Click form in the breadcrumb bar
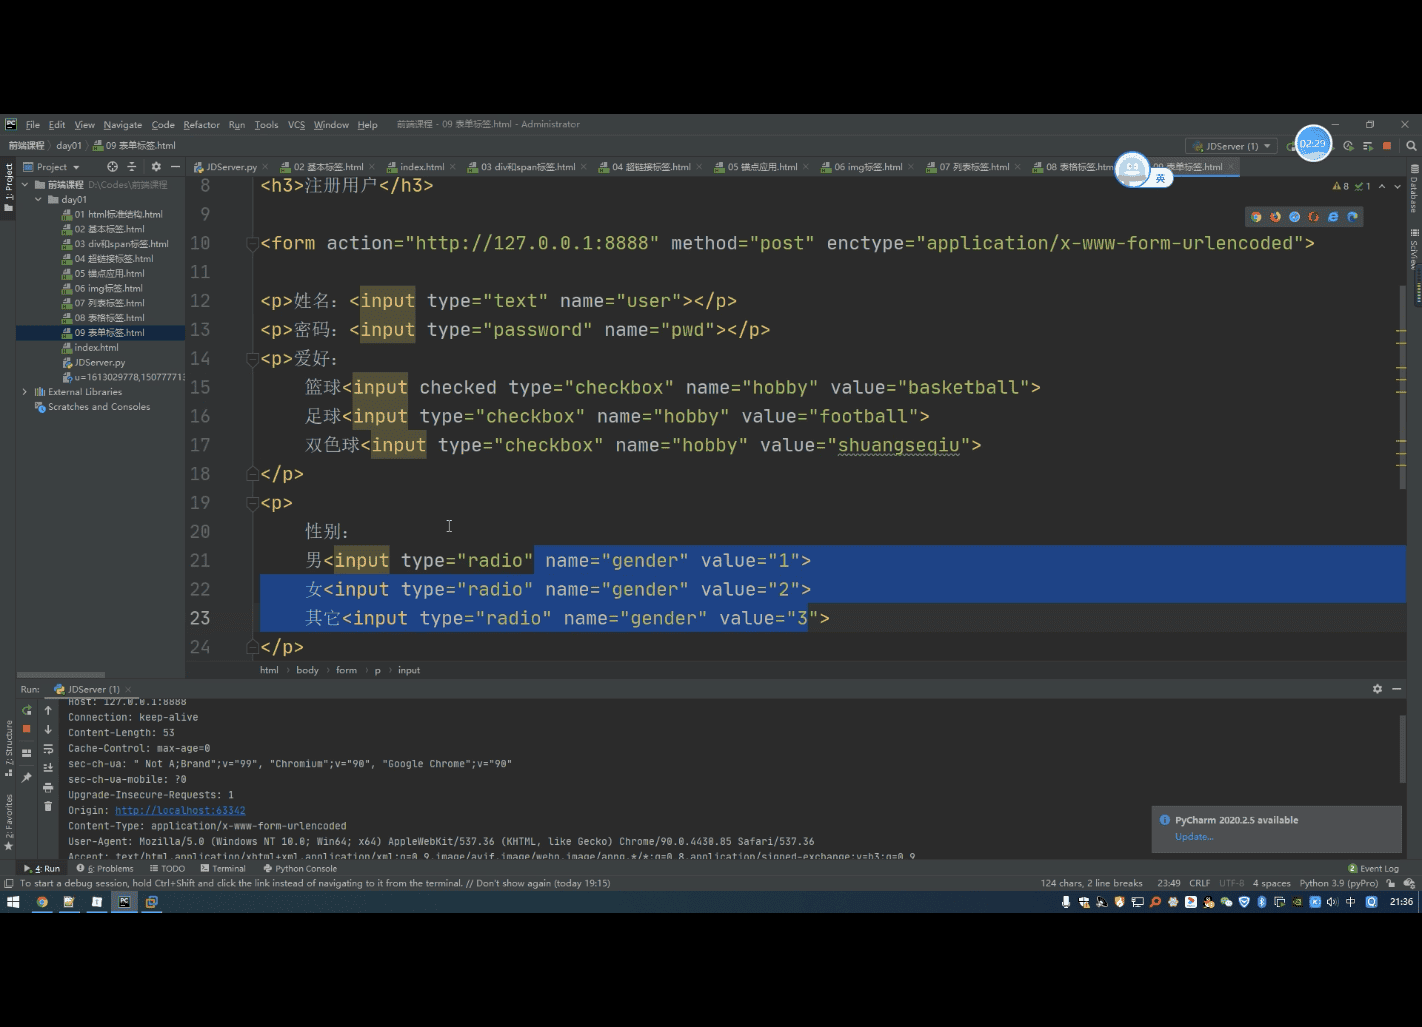This screenshot has width=1422, height=1027. (346, 671)
